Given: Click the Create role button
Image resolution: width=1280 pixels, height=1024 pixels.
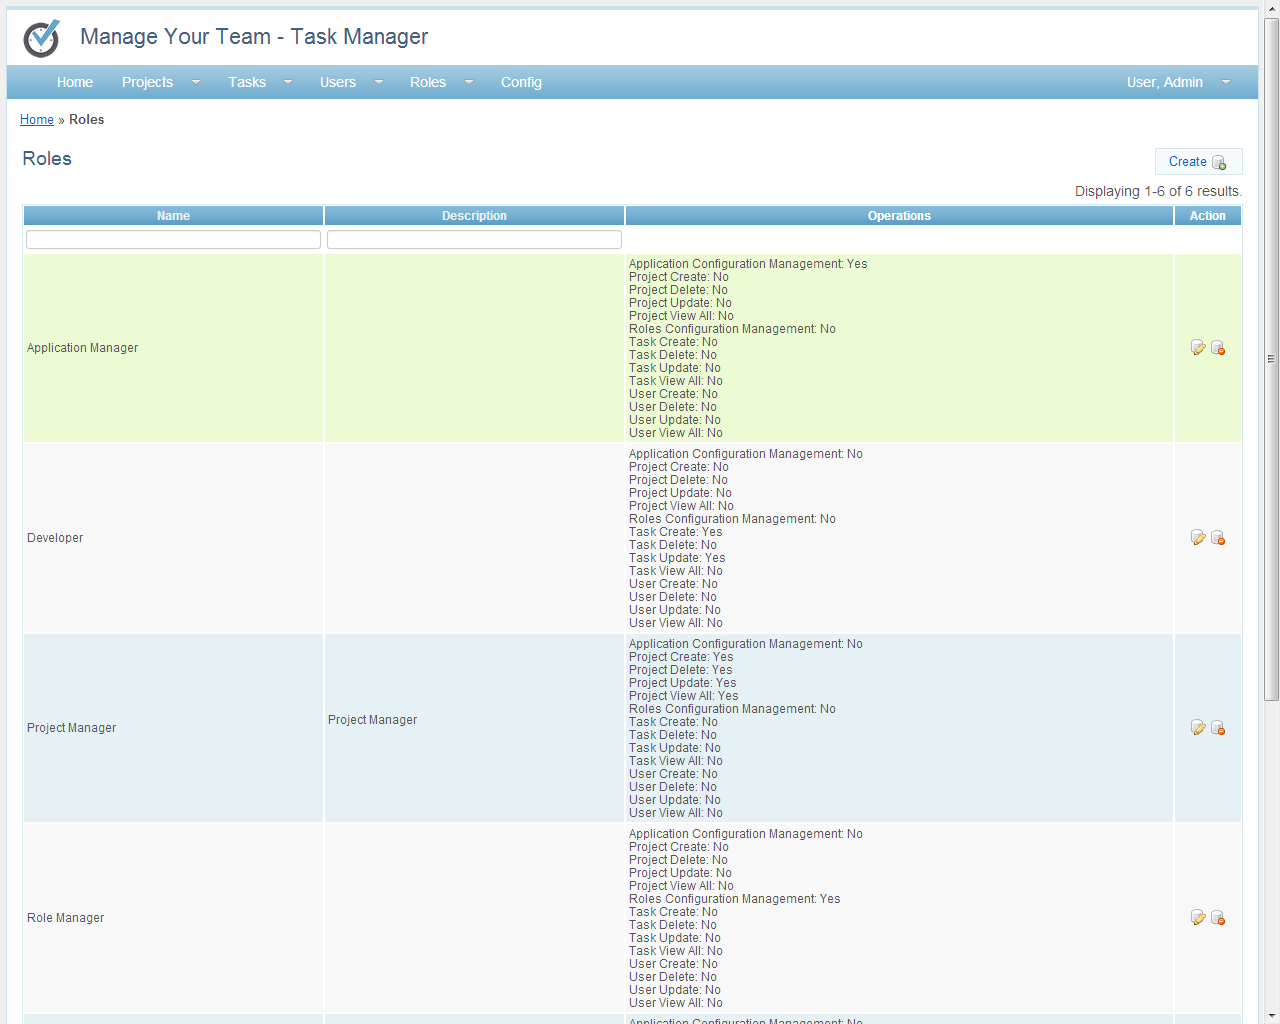Looking at the screenshot, I should [1197, 162].
